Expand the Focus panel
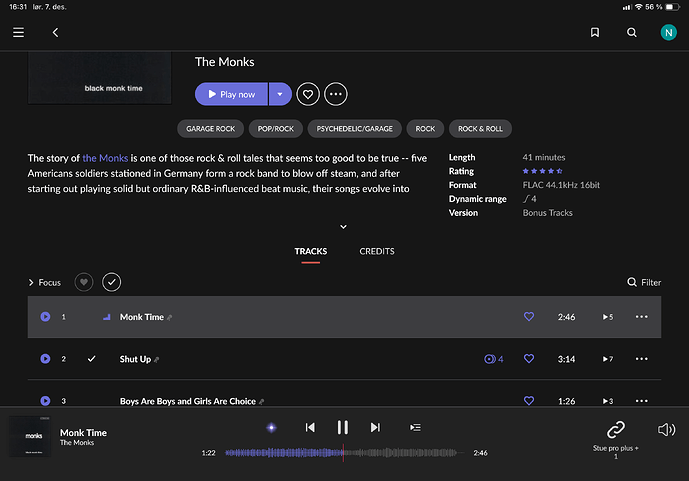Viewport: 689px width, 481px height. (x=44, y=282)
